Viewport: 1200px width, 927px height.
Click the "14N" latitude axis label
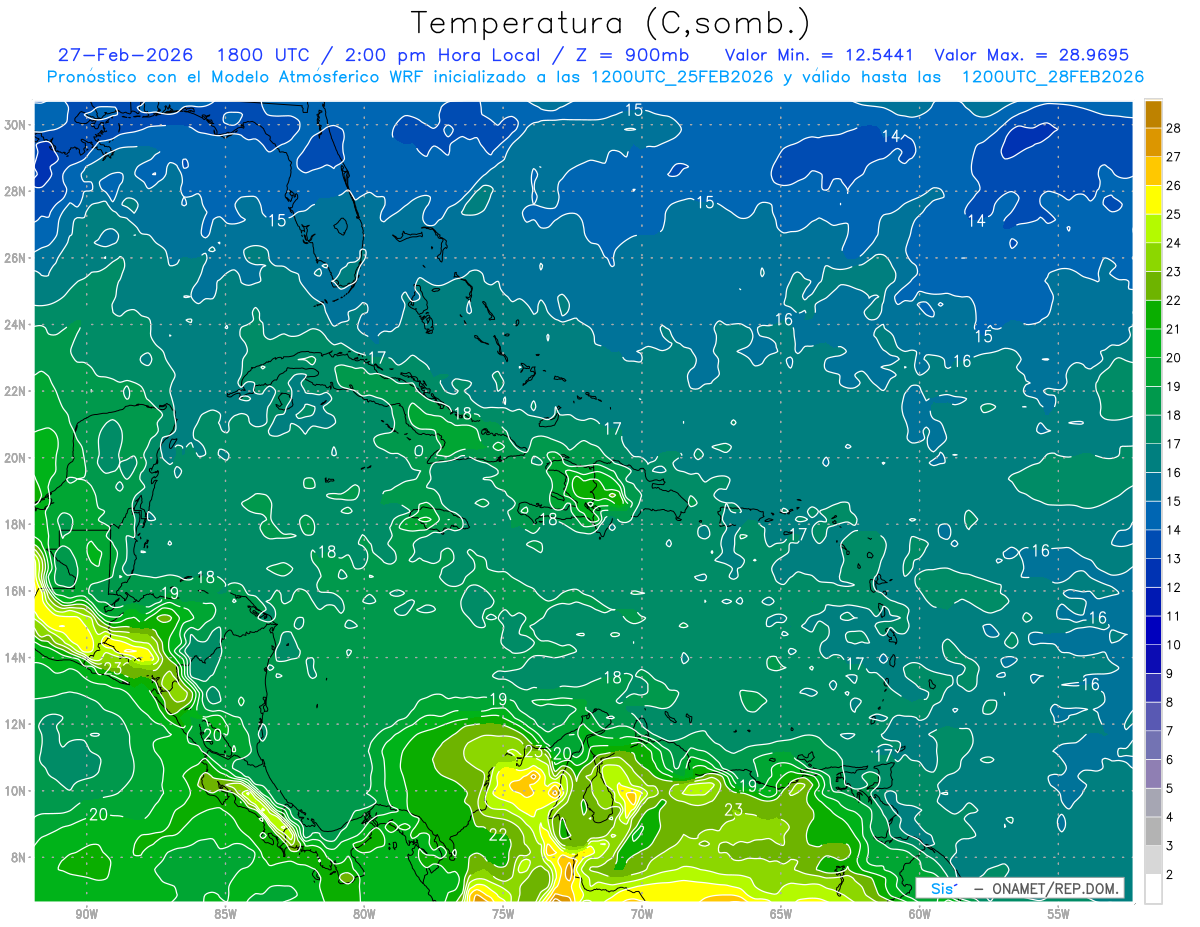pyautogui.click(x=15, y=658)
